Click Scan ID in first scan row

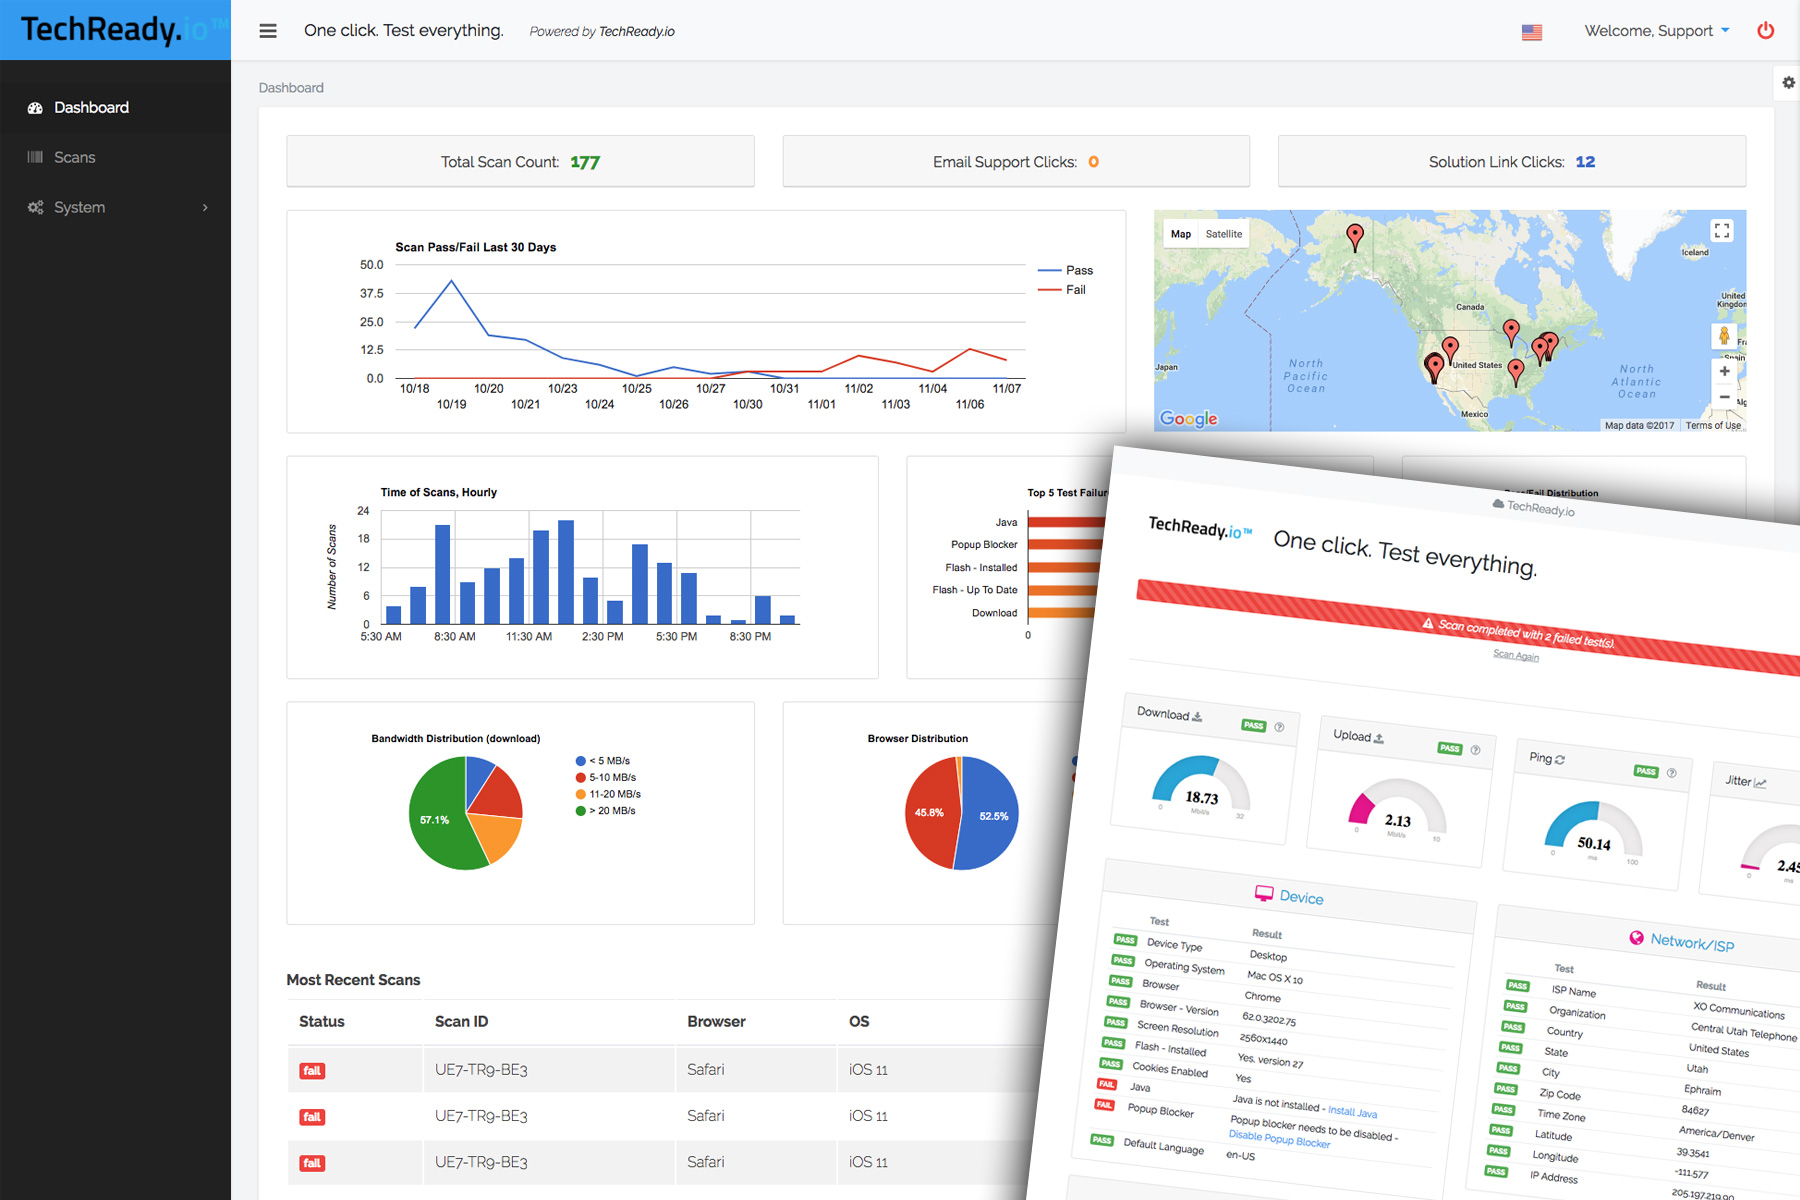pos(481,1070)
